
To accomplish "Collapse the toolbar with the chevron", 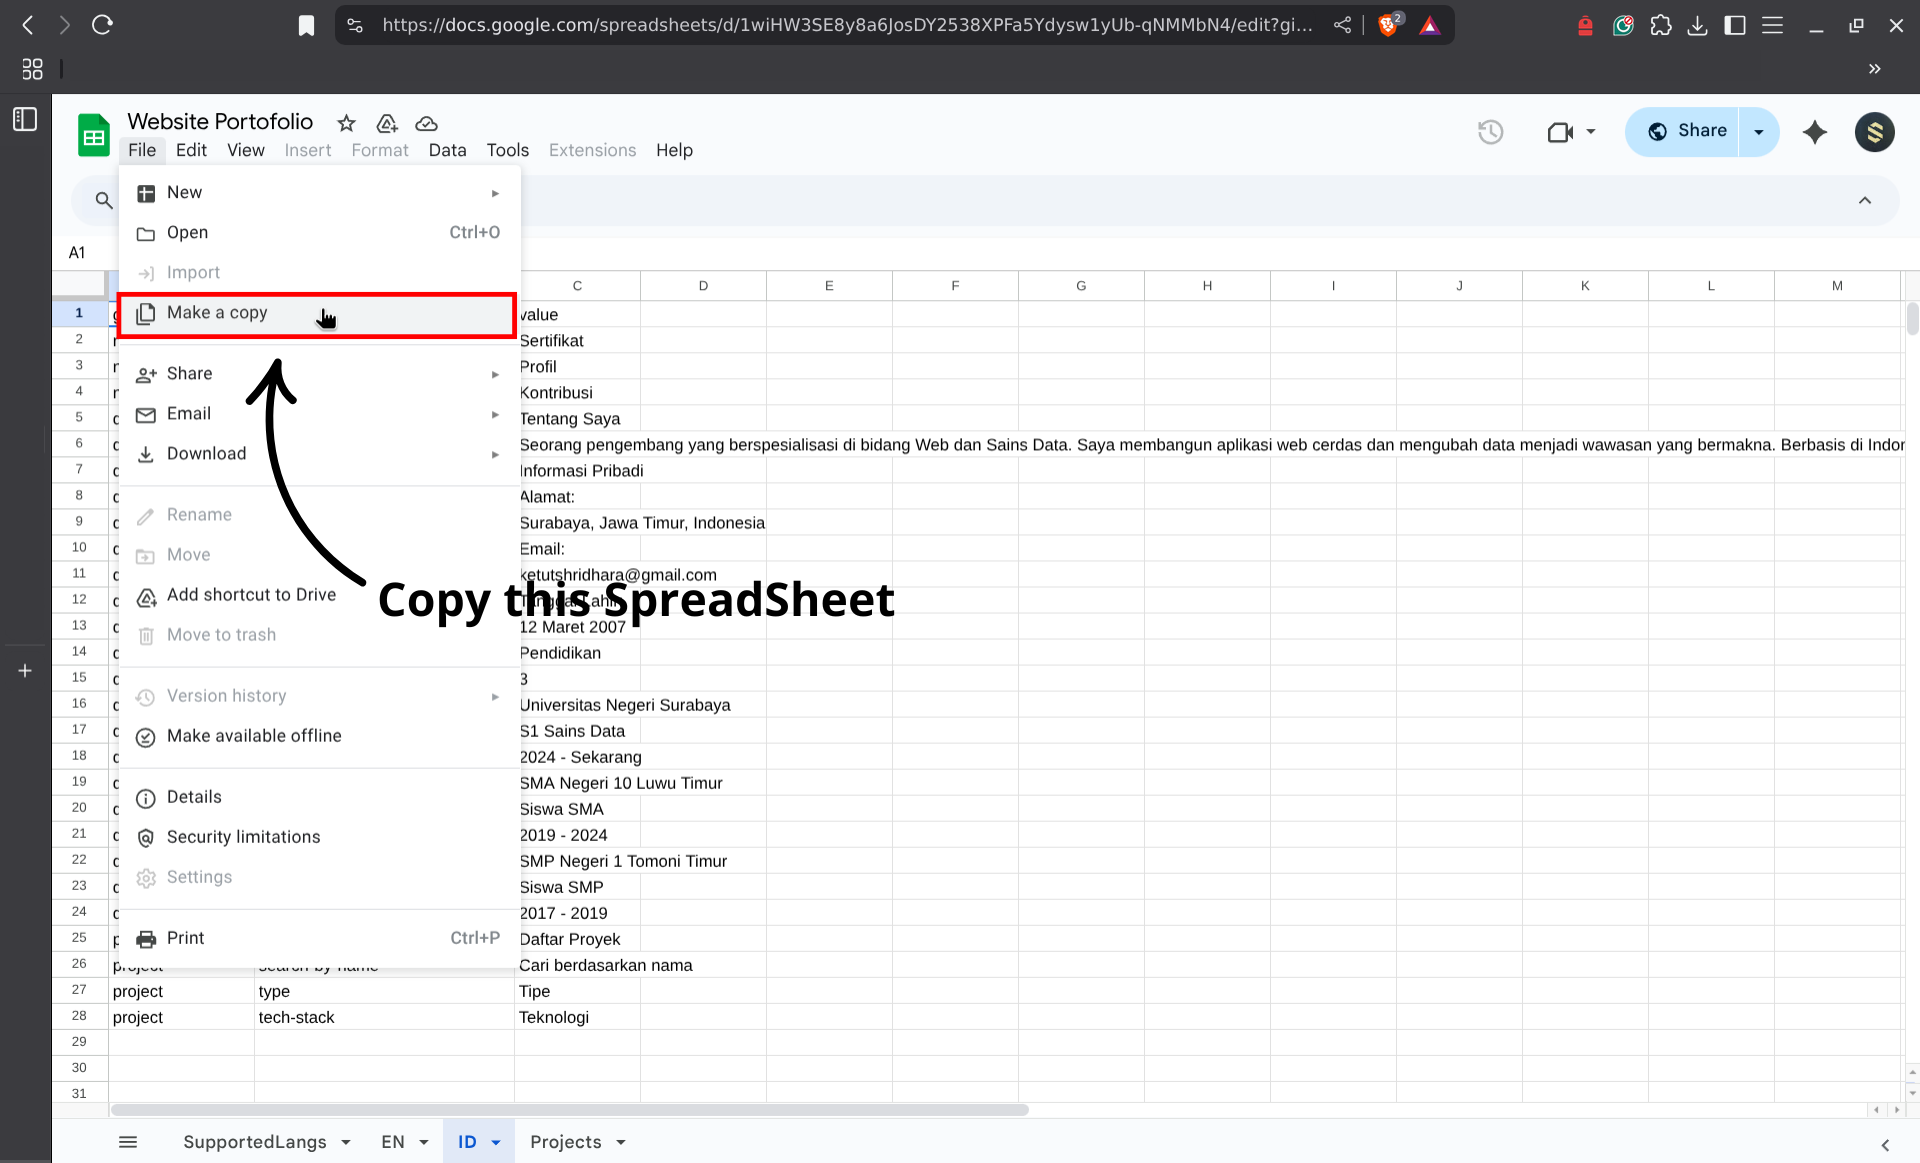I will click(x=1865, y=200).
